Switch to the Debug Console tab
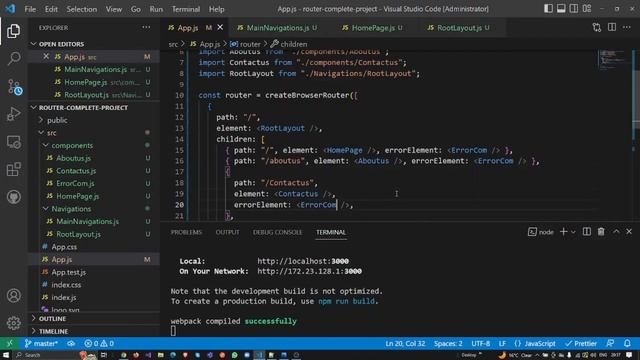This screenshot has height=360, width=640. coord(277,232)
